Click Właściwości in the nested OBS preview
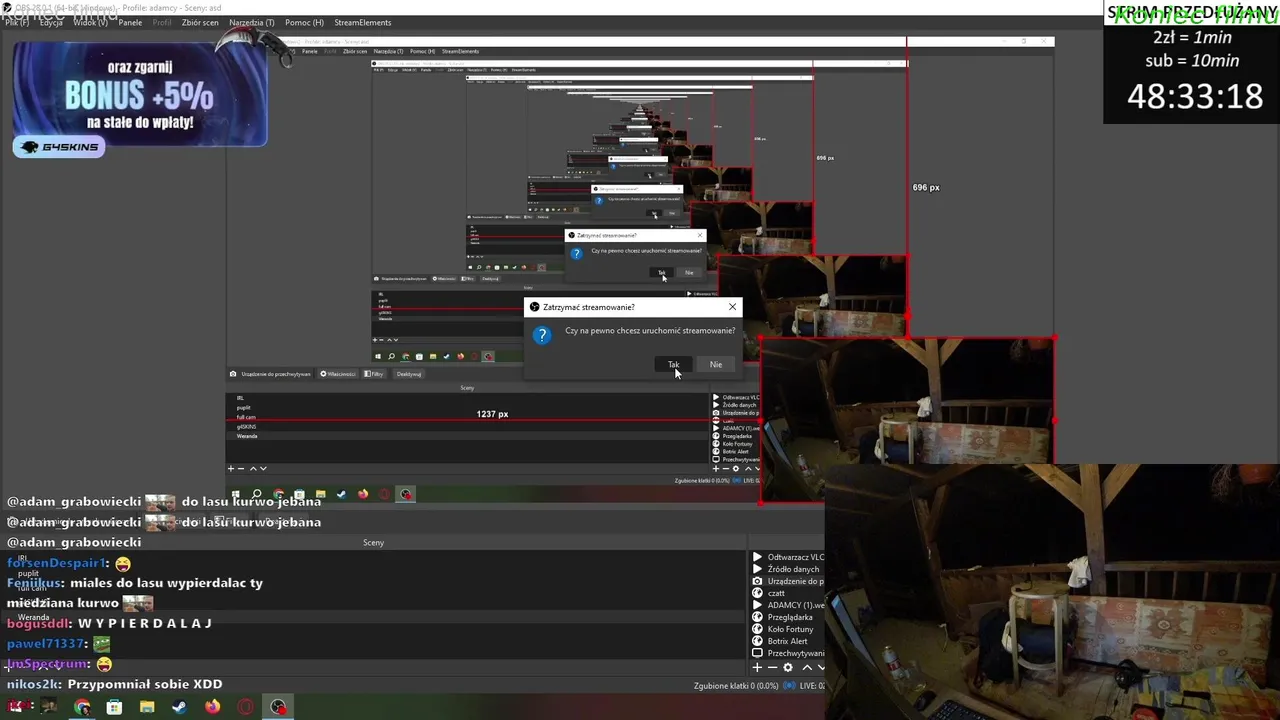 coord(337,374)
